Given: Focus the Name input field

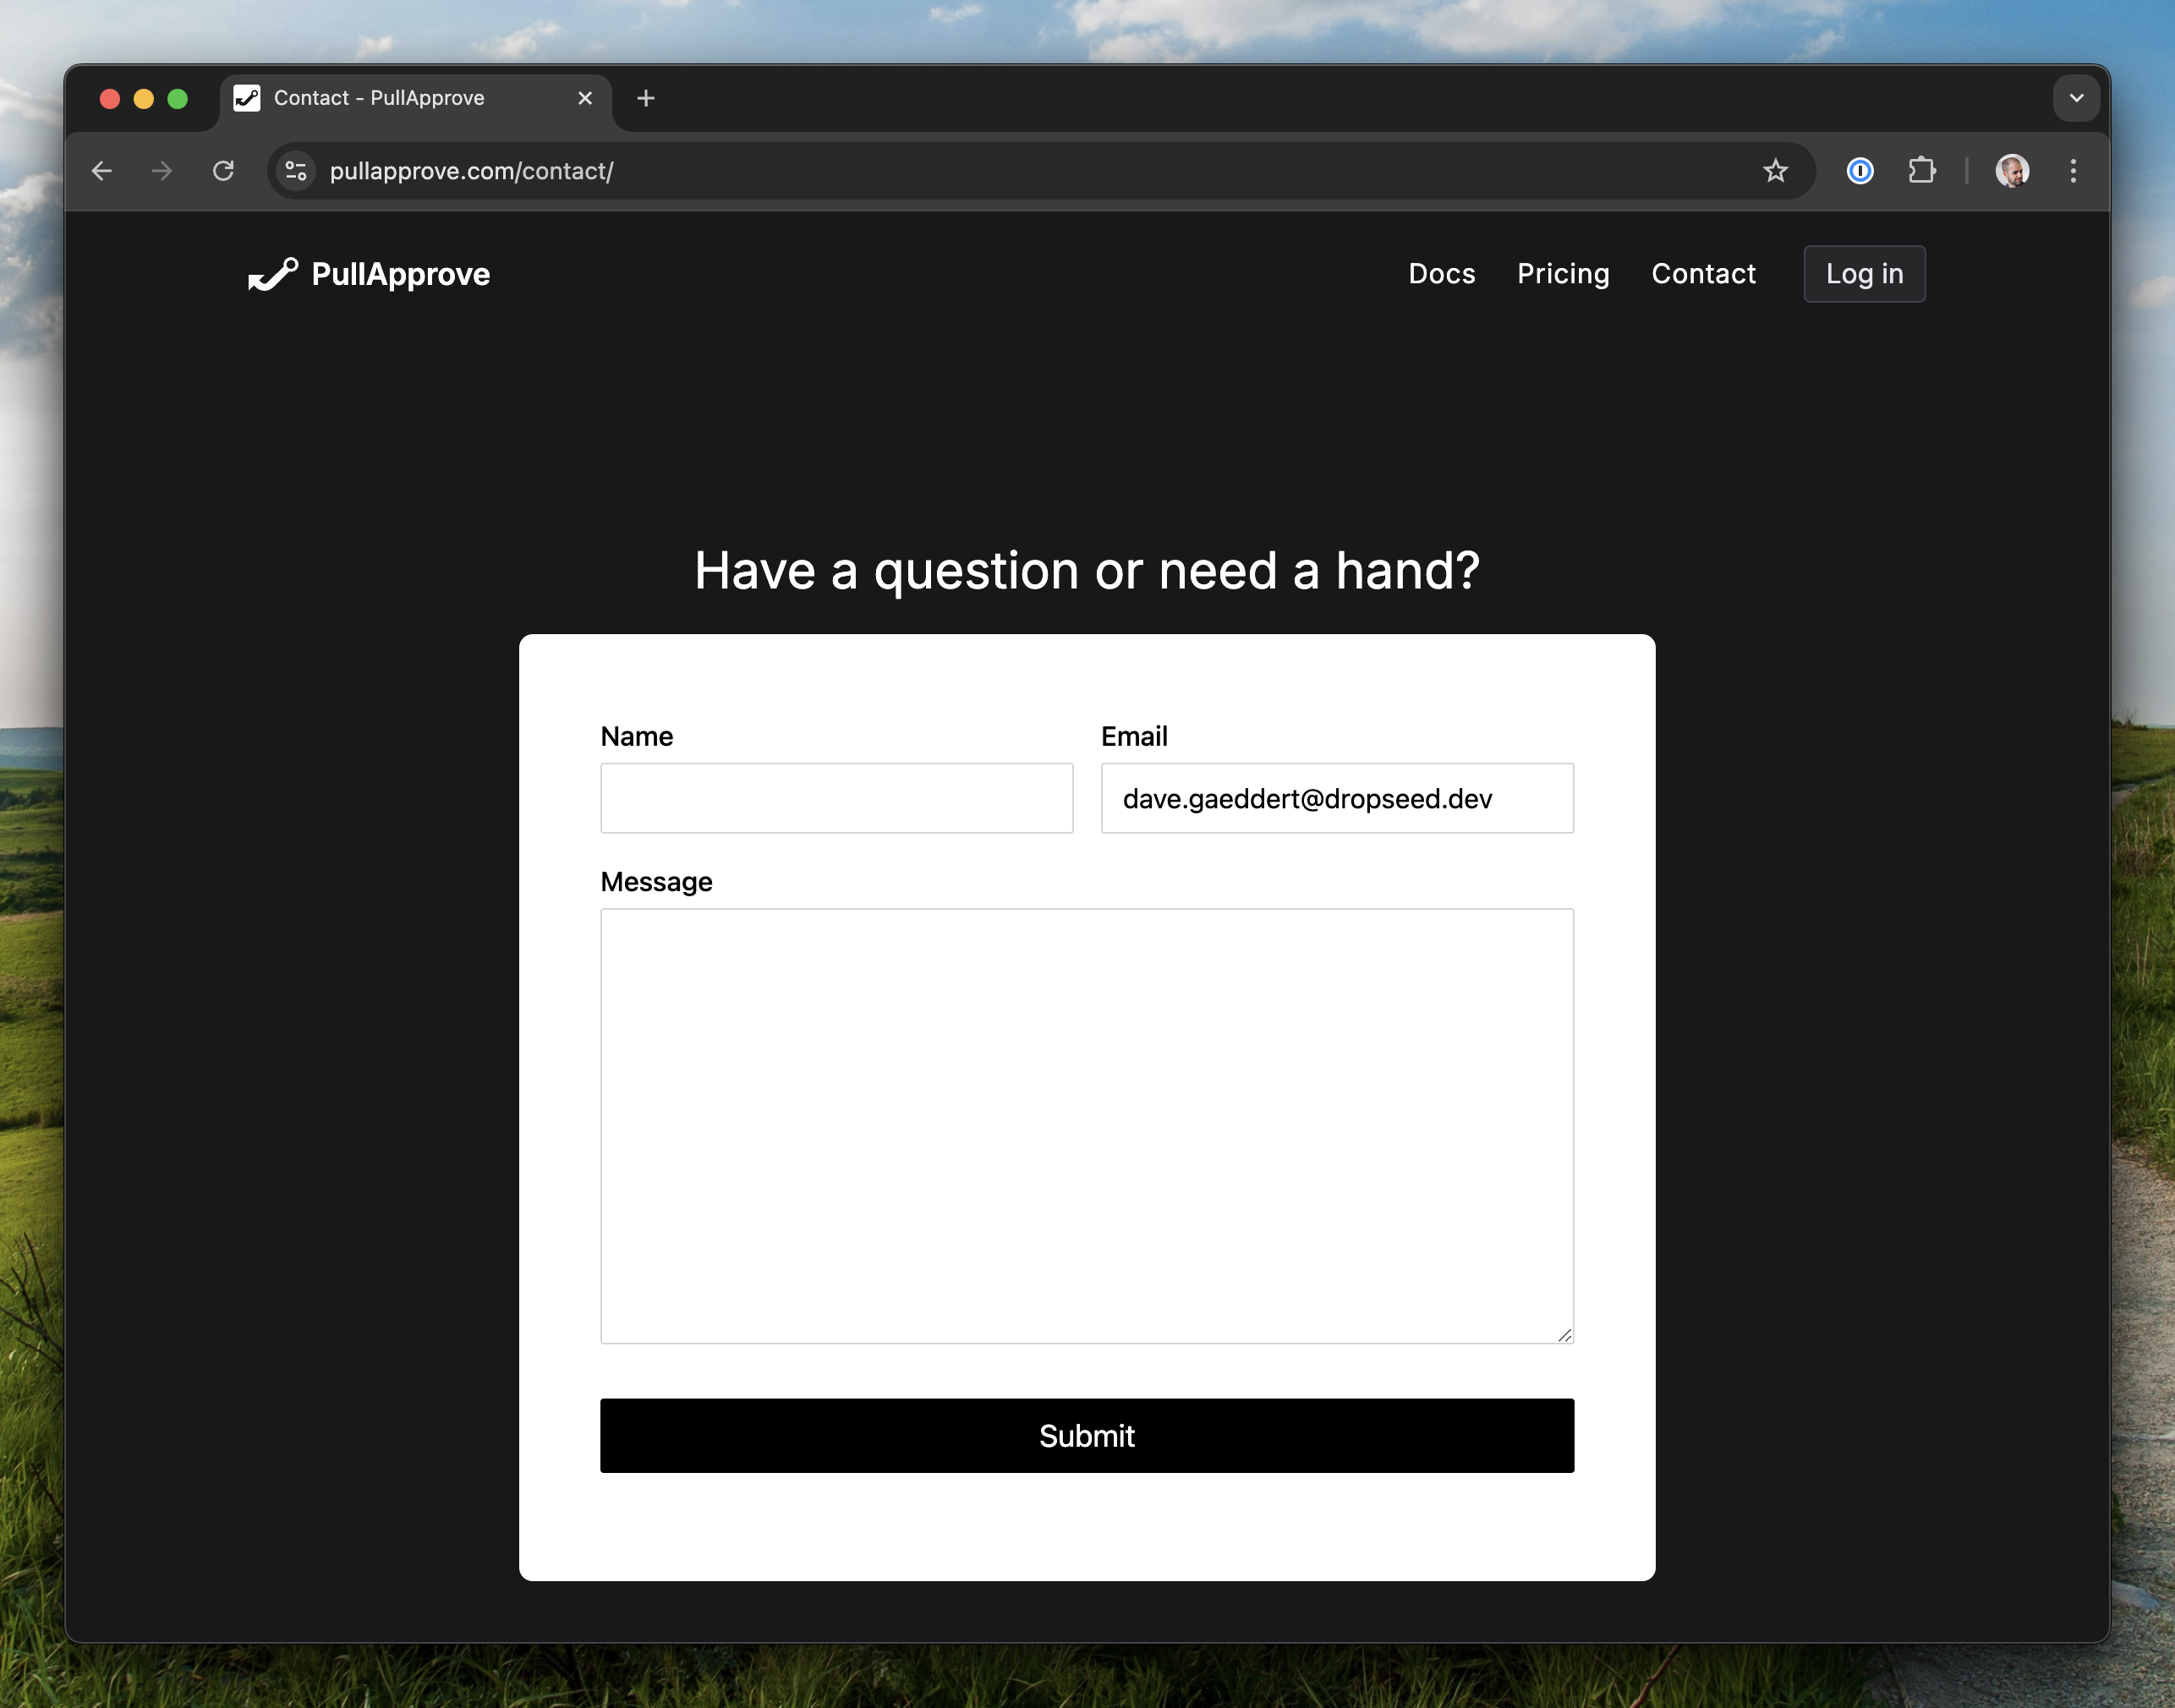Looking at the screenshot, I should tap(836, 798).
